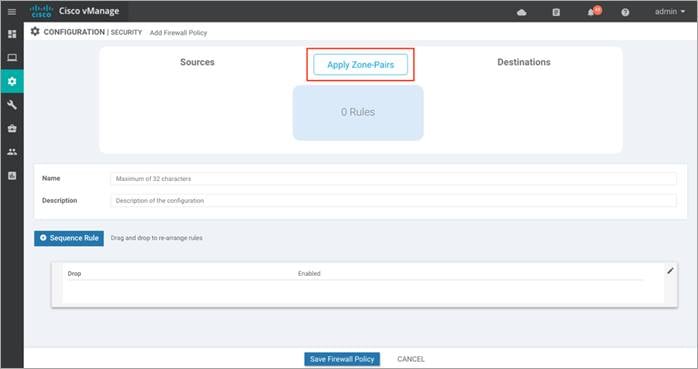This screenshot has width=698, height=369.
Task: Click the Description input field
Action: click(394, 201)
